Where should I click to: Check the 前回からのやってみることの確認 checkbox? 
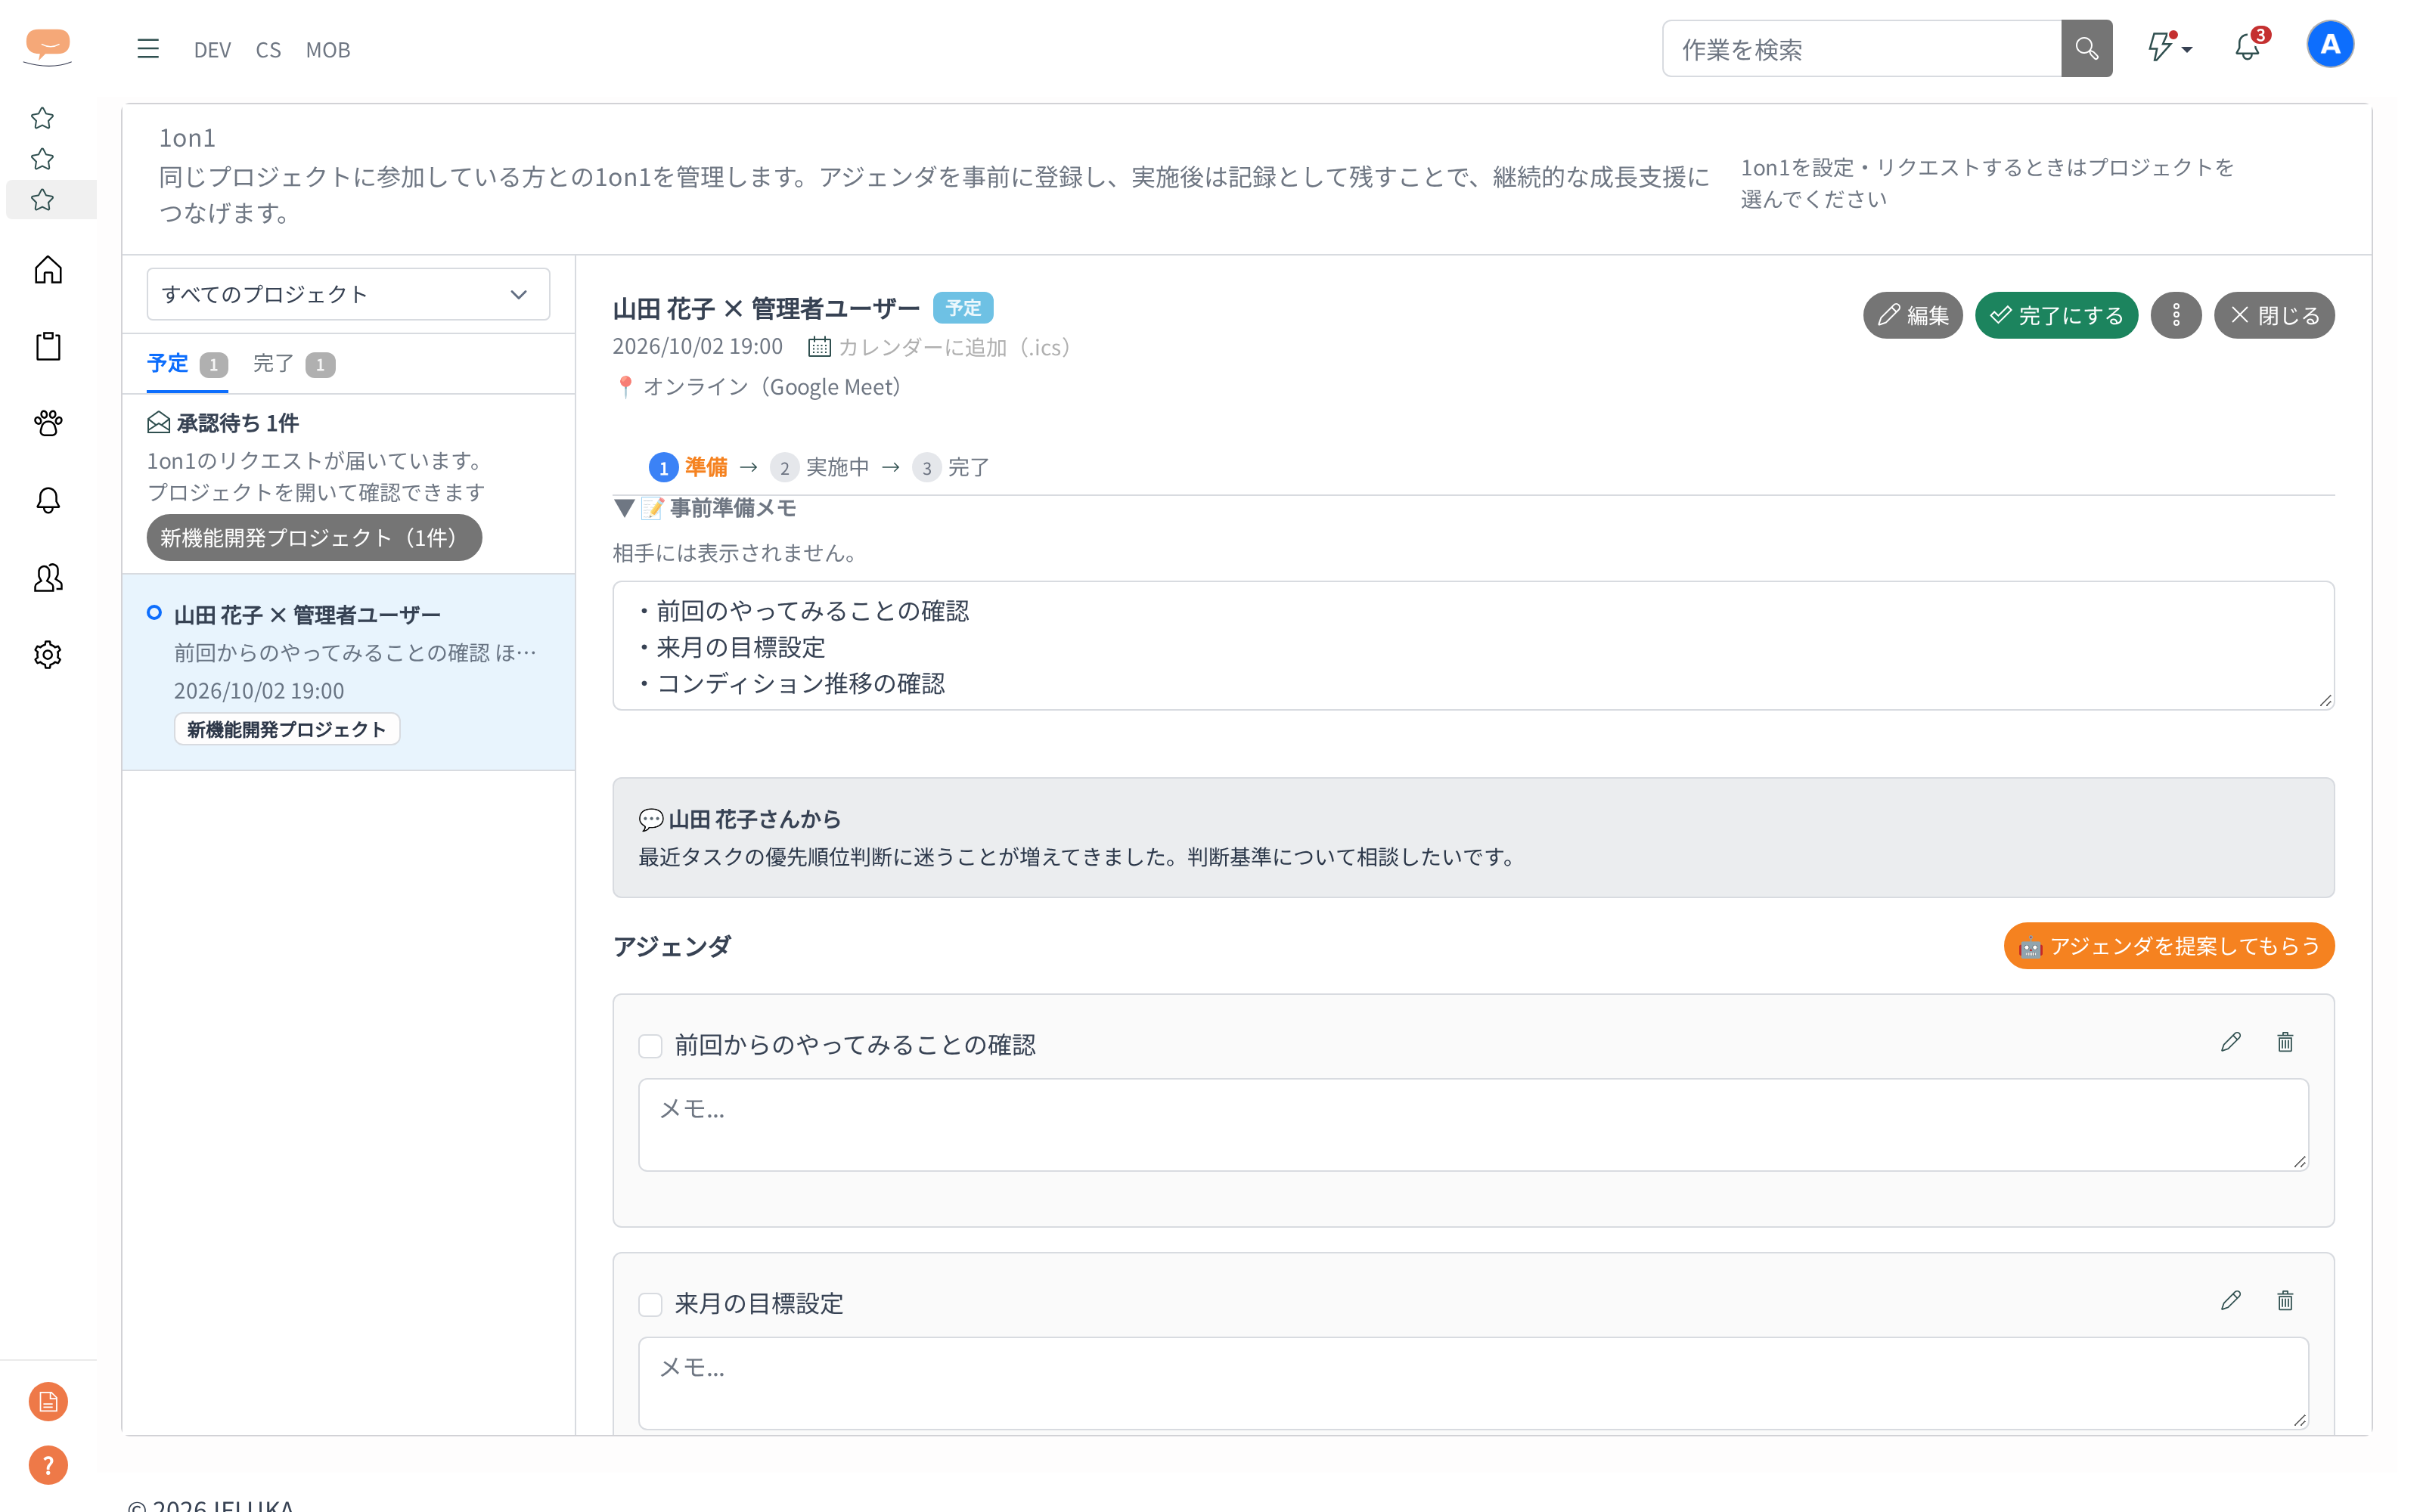(650, 1046)
